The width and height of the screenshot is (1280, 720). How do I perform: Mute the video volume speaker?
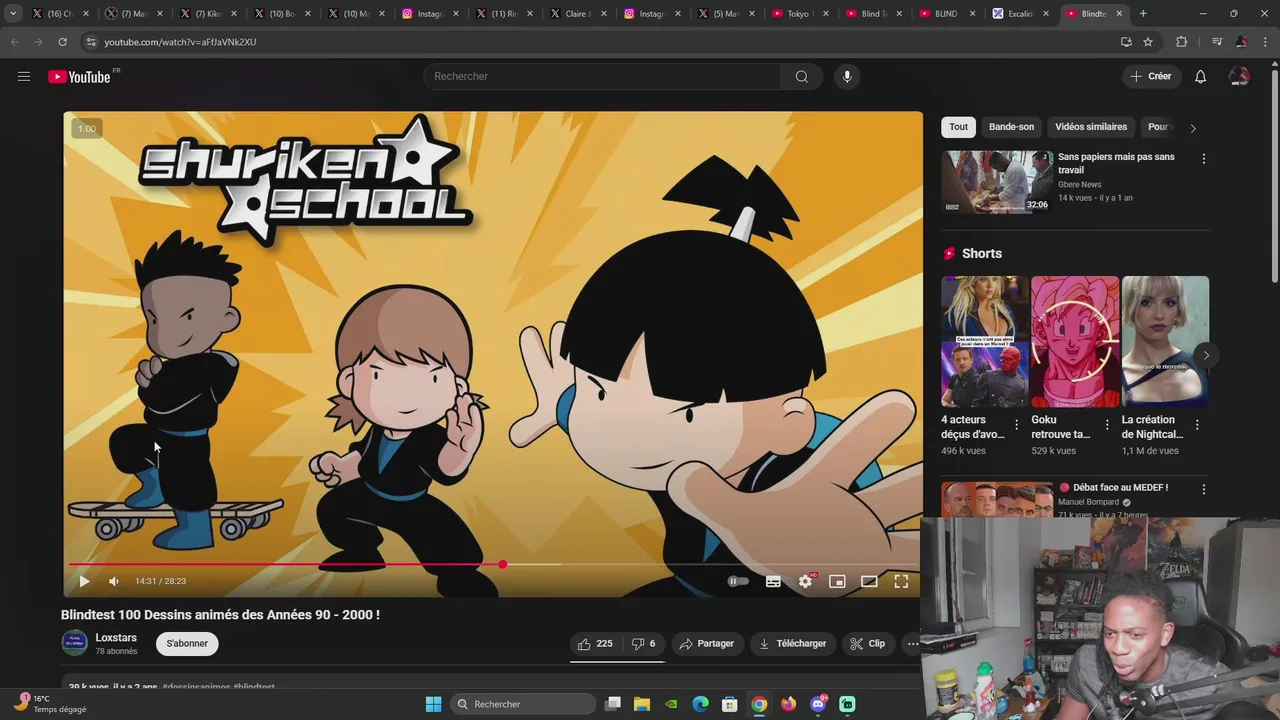coord(114,581)
